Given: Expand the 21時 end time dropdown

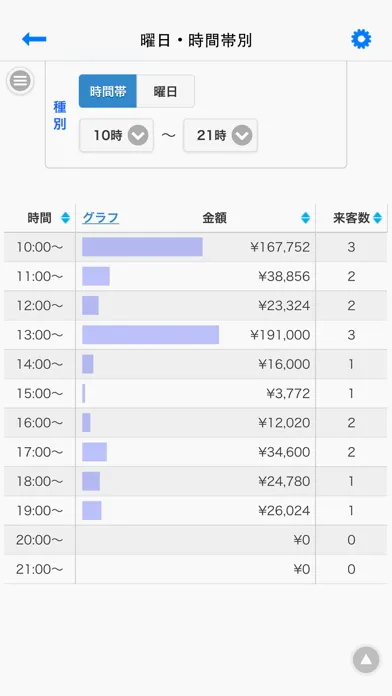Looking at the screenshot, I should [221, 135].
